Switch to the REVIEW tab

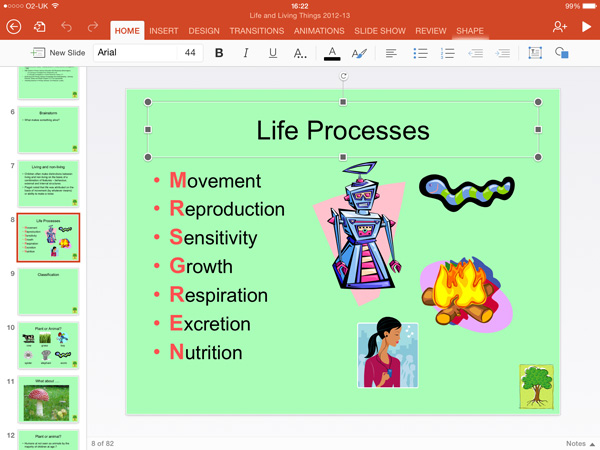click(x=431, y=31)
